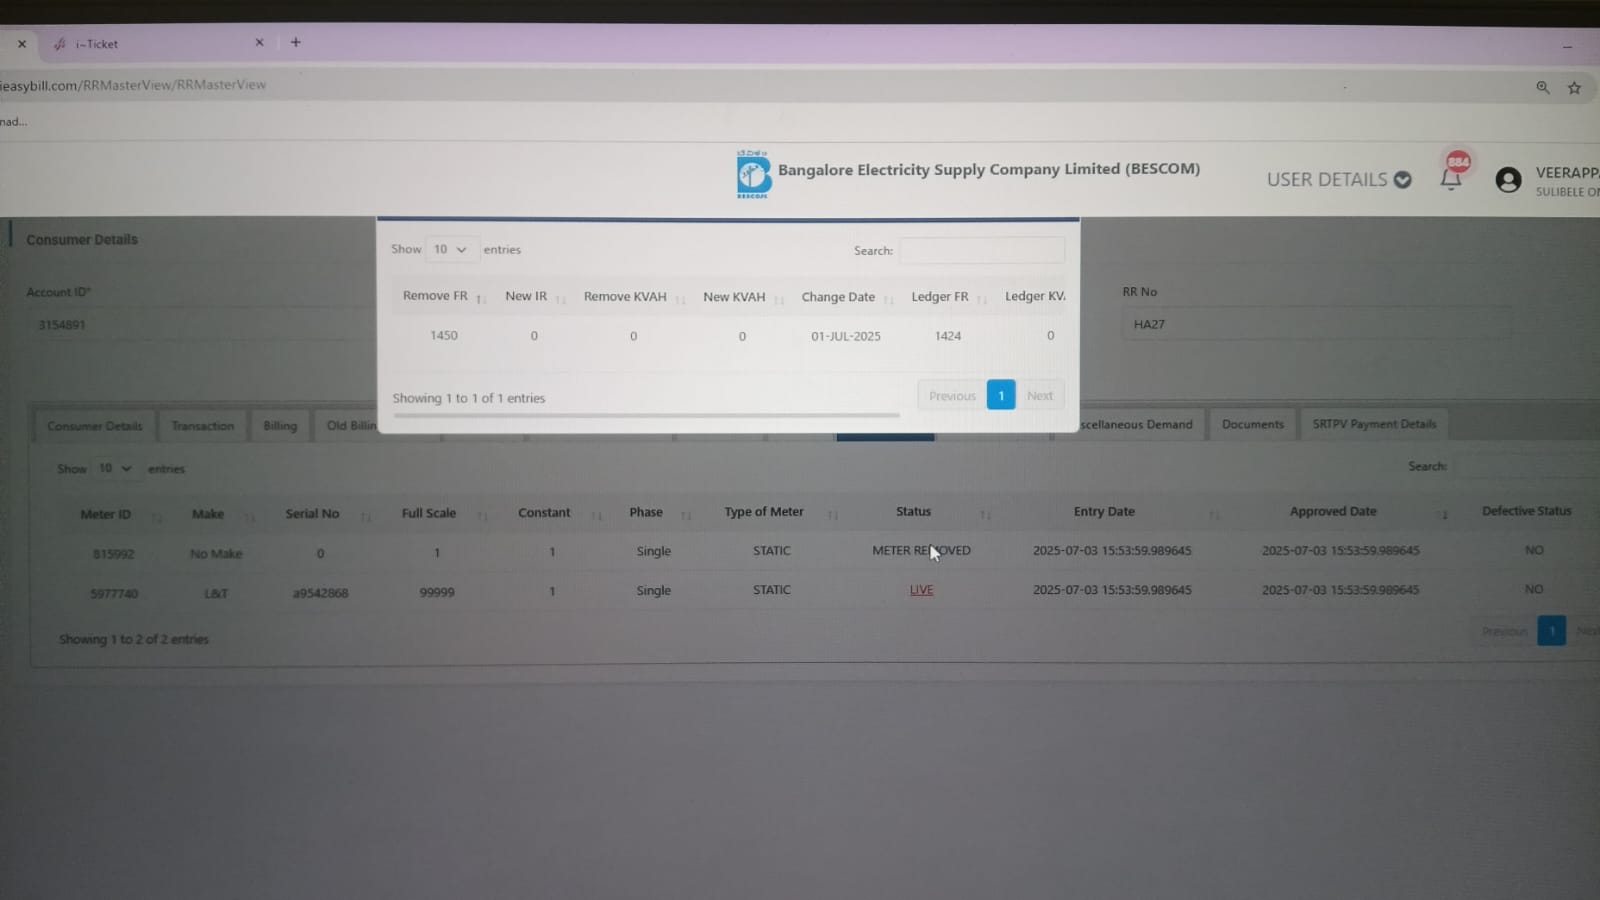Open the Billing tab
This screenshot has width=1600, height=900.
pos(280,426)
